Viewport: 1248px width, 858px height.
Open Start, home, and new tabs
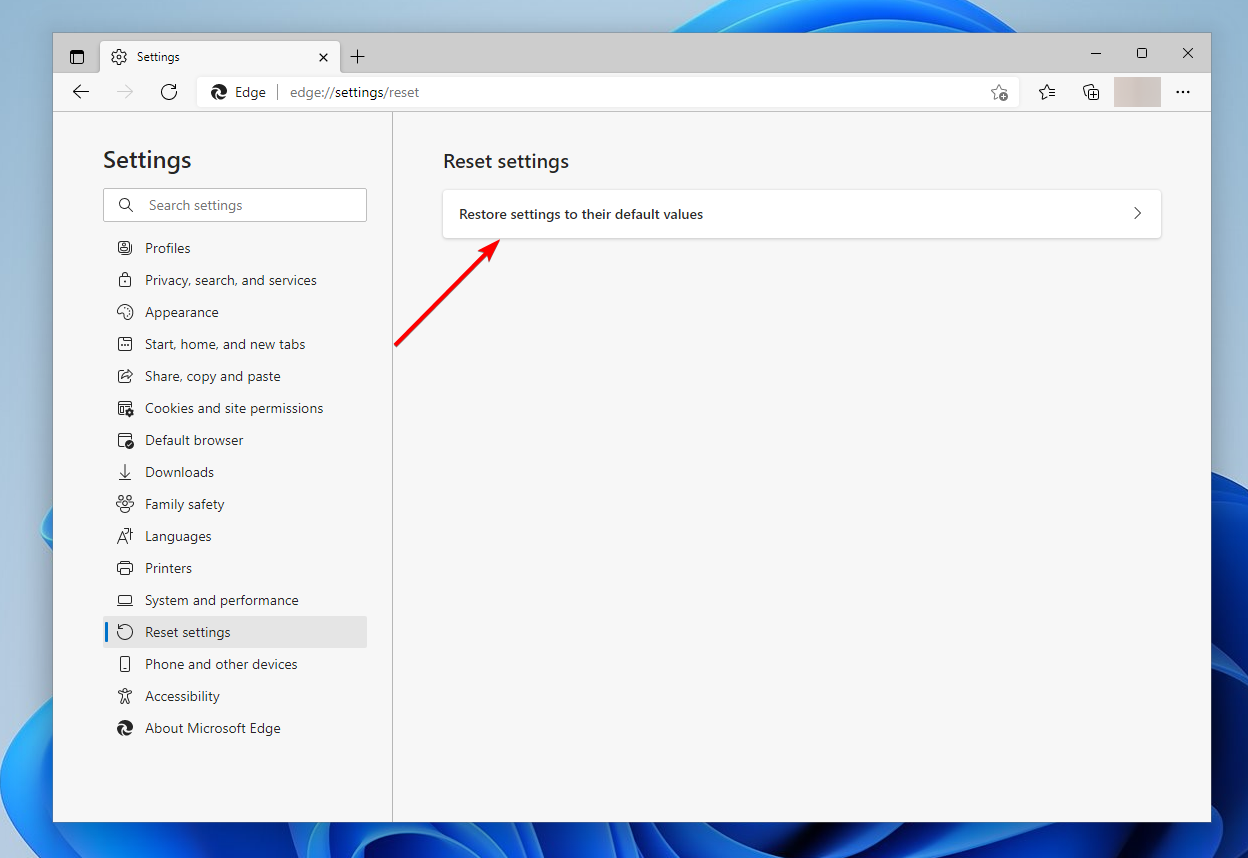235,344
